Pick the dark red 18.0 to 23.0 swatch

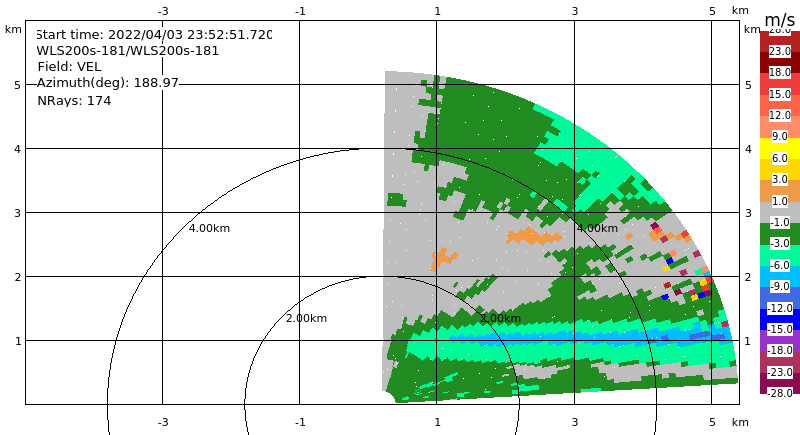pyautogui.click(x=780, y=62)
